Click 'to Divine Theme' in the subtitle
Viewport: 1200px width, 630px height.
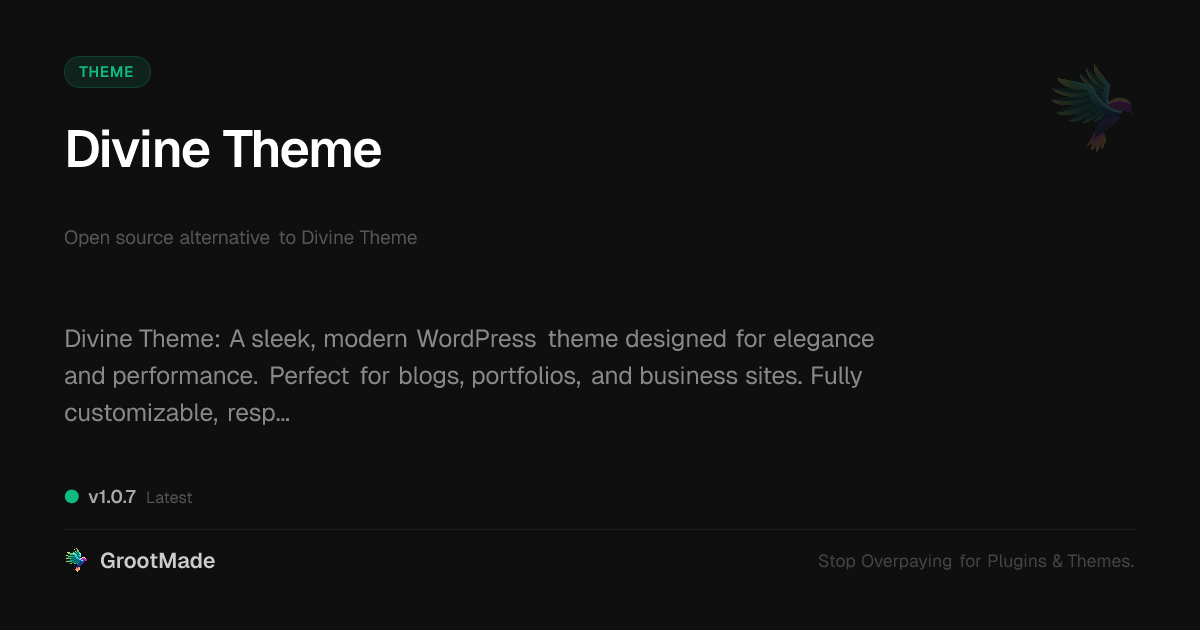pos(348,238)
